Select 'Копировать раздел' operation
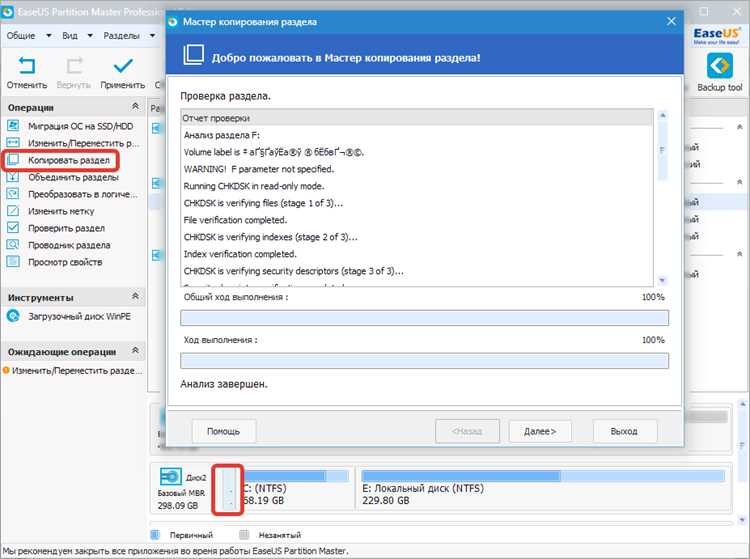This screenshot has width=750, height=559. point(69,160)
